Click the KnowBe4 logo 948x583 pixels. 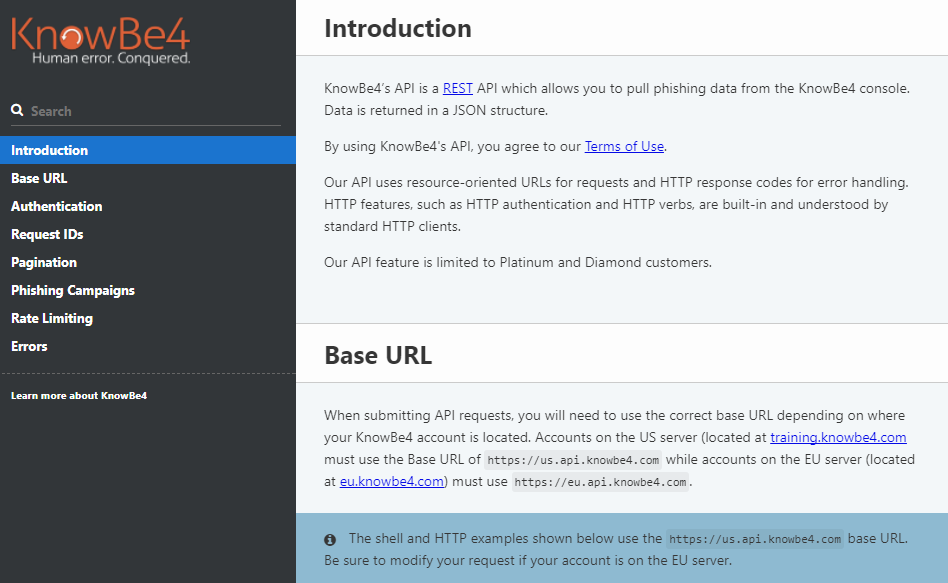point(100,41)
